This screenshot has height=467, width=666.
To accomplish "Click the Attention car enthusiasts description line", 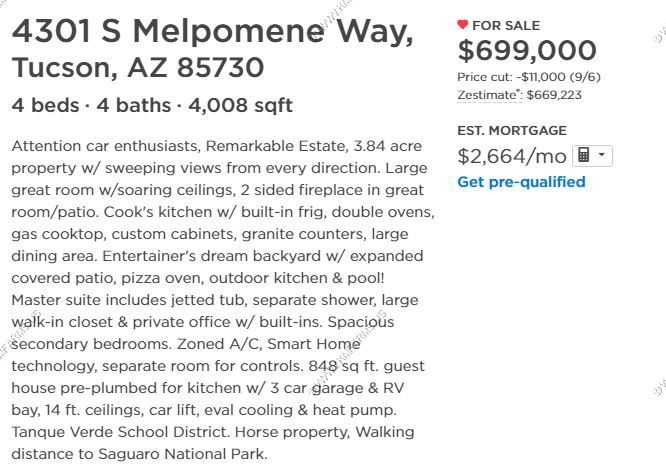I will click(217, 146).
